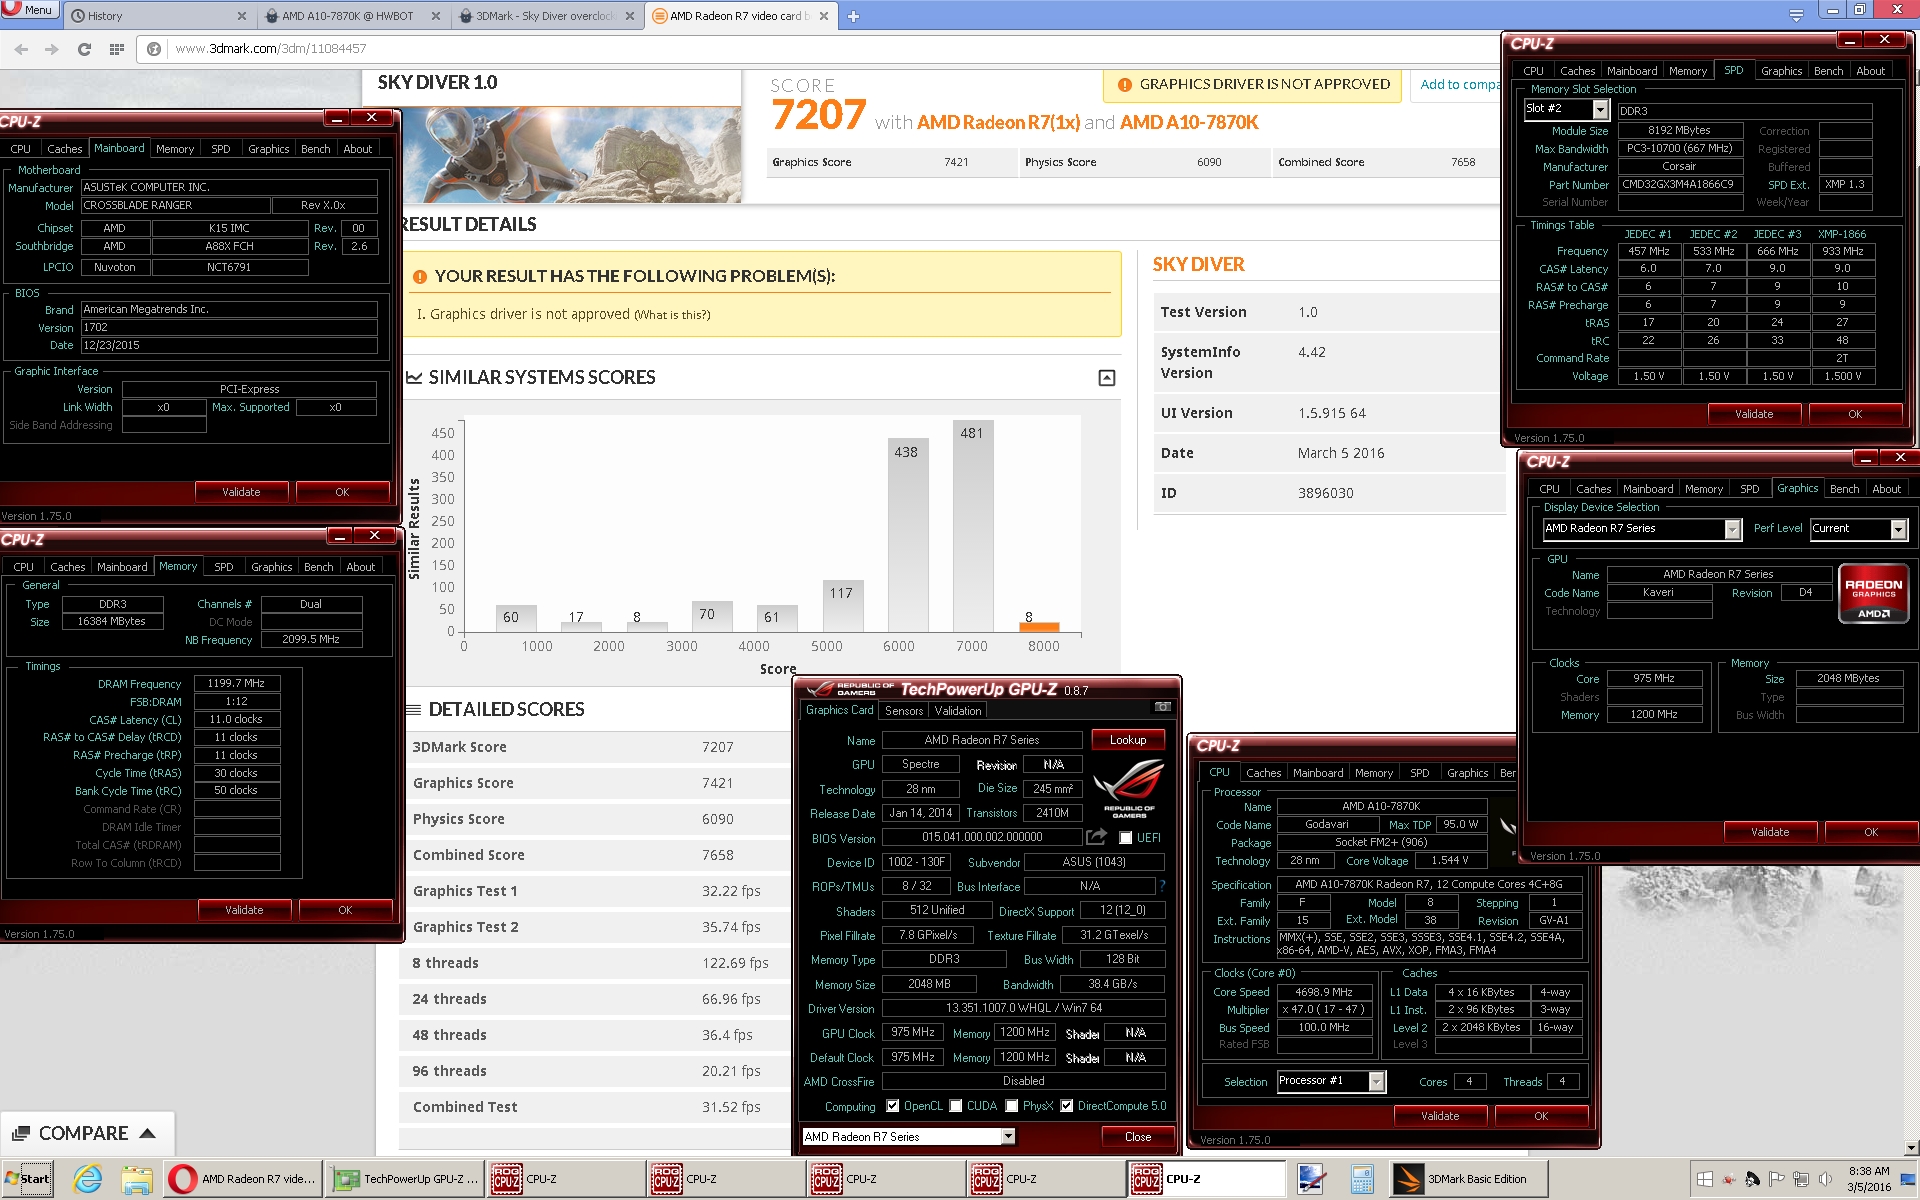Click the 481 bar in scores chart
Viewport: 1920px width, 1200px height.
point(972,527)
